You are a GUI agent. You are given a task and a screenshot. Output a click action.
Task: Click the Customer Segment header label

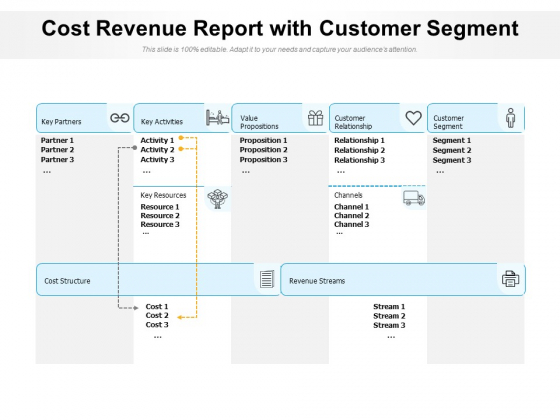448,122
